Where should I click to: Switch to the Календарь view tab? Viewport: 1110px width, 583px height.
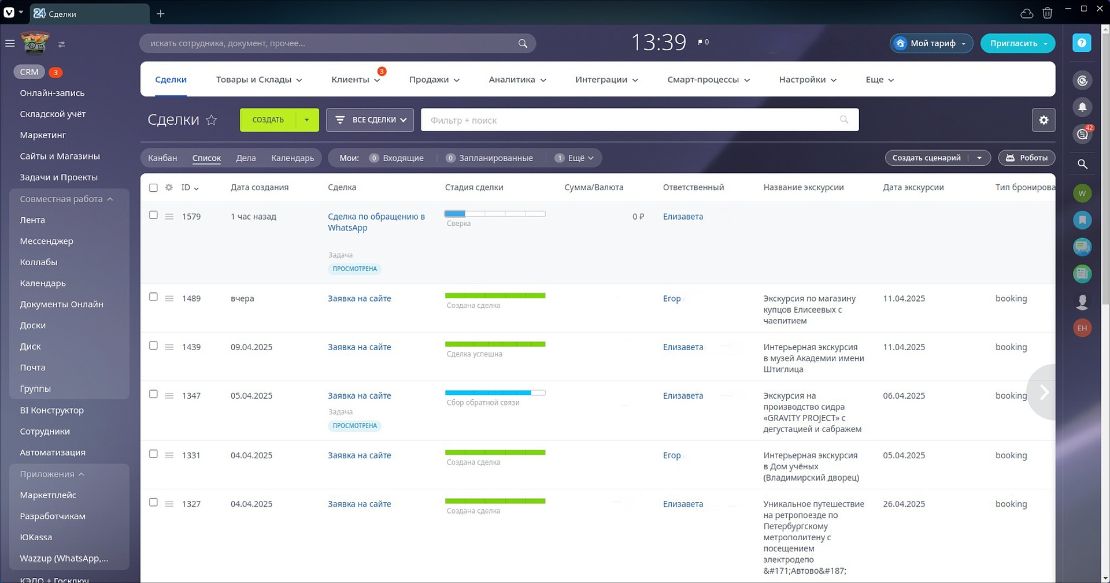pyautogui.click(x=292, y=158)
